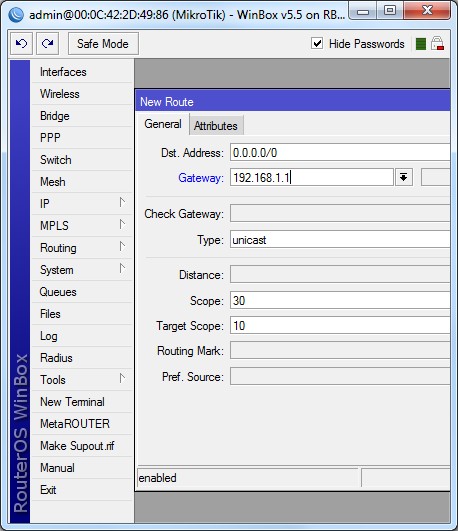The width and height of the screenshot is (458, 531).
Task: Open the Mesh menu item
Action: coord(82,182)
